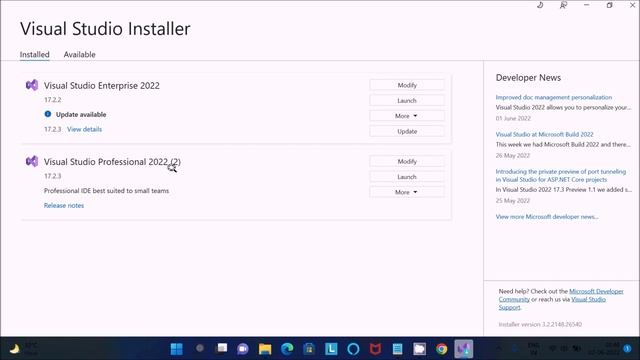Click the '26 May 2022' date text
Image resolution: width=640 pixels, height=360 pixels.
coord(513,156)
